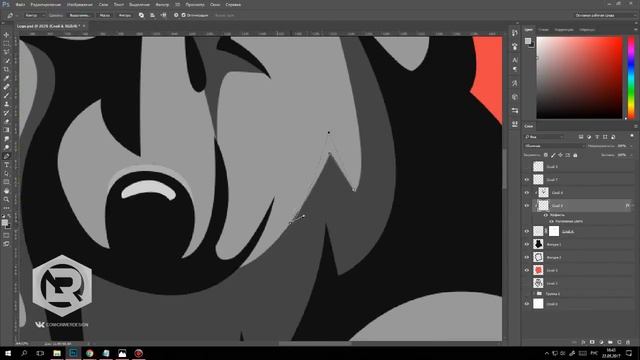Hide the bottom white background layer

click(x=527, y=304)
